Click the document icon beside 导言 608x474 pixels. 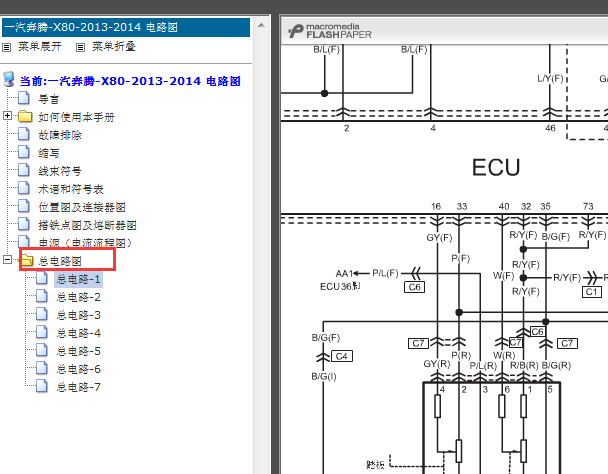click(24, 98)
